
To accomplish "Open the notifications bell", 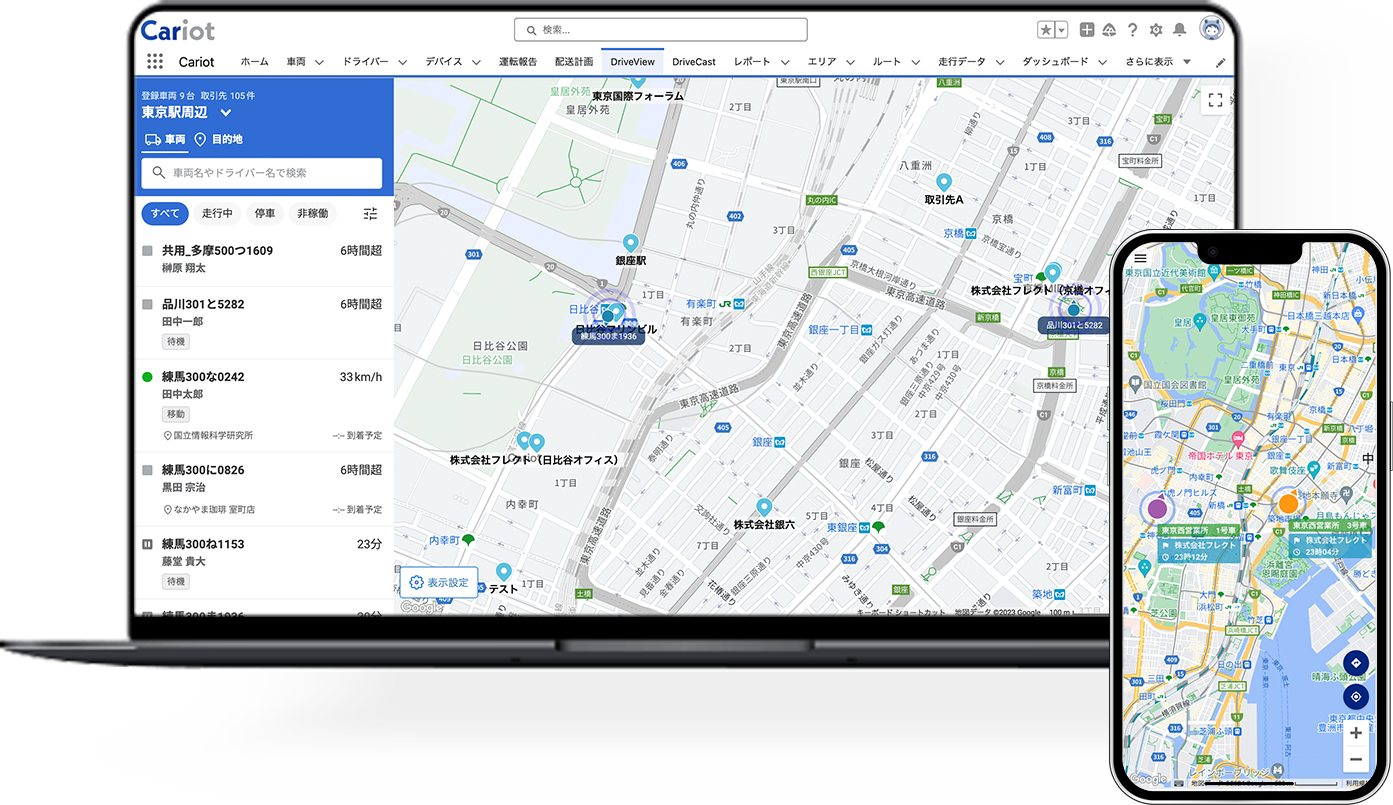I will [1180, 30].
